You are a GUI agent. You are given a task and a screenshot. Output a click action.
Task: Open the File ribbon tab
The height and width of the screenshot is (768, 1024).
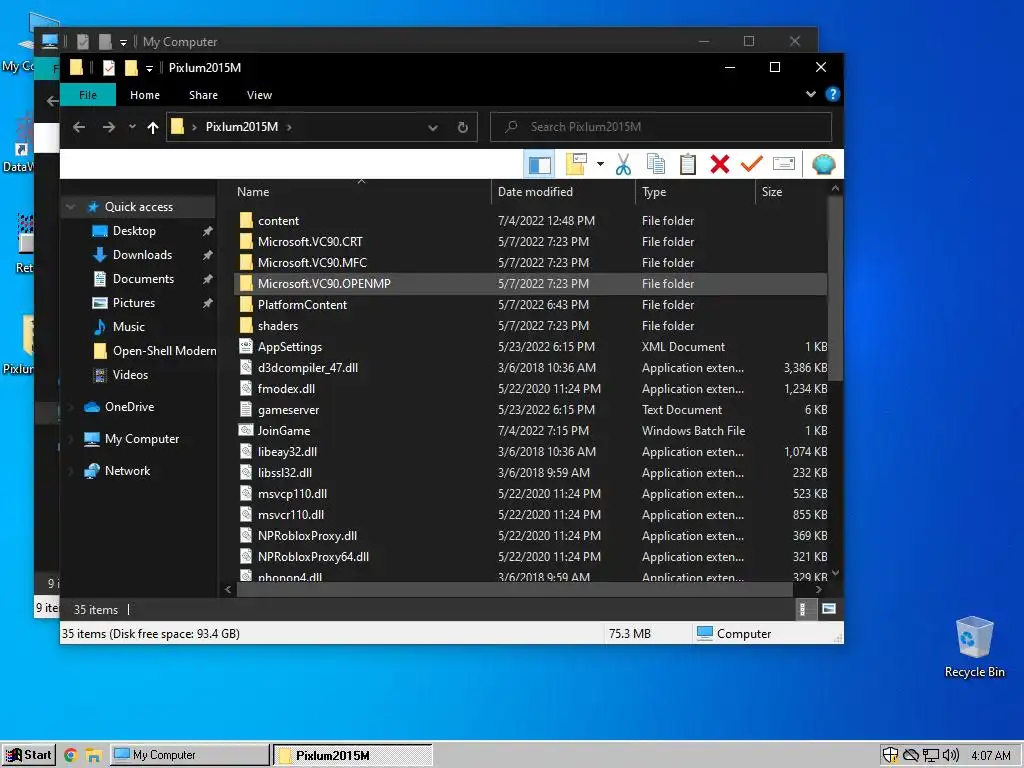(x=88, y=95)
